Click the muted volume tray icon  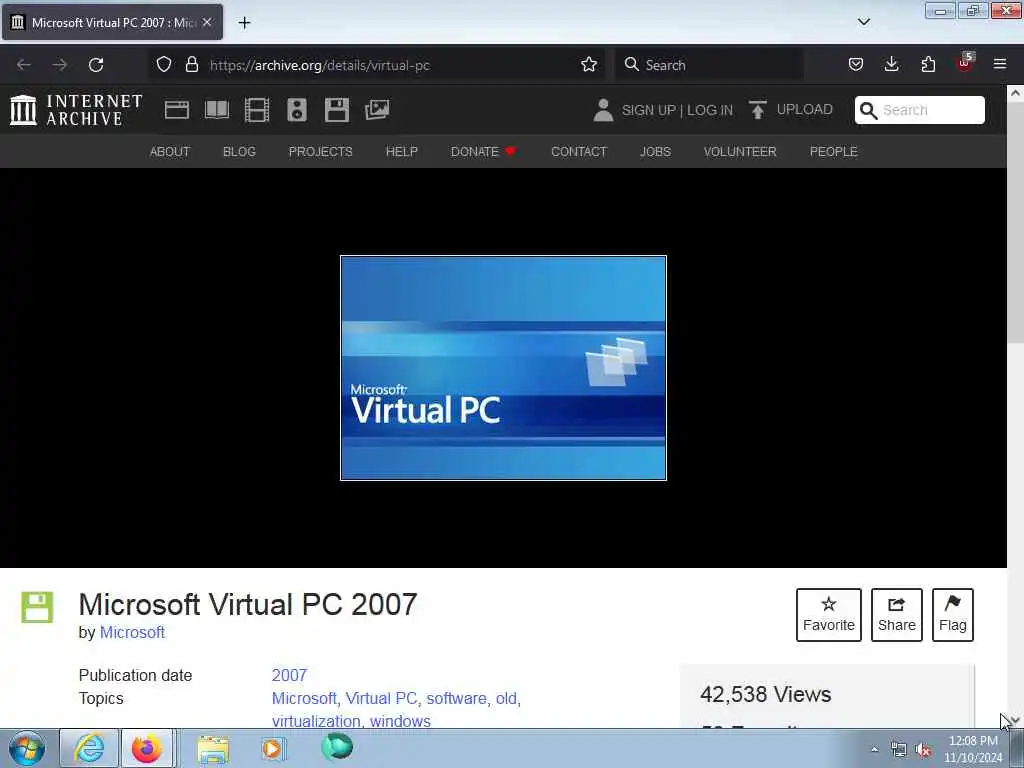923,750
